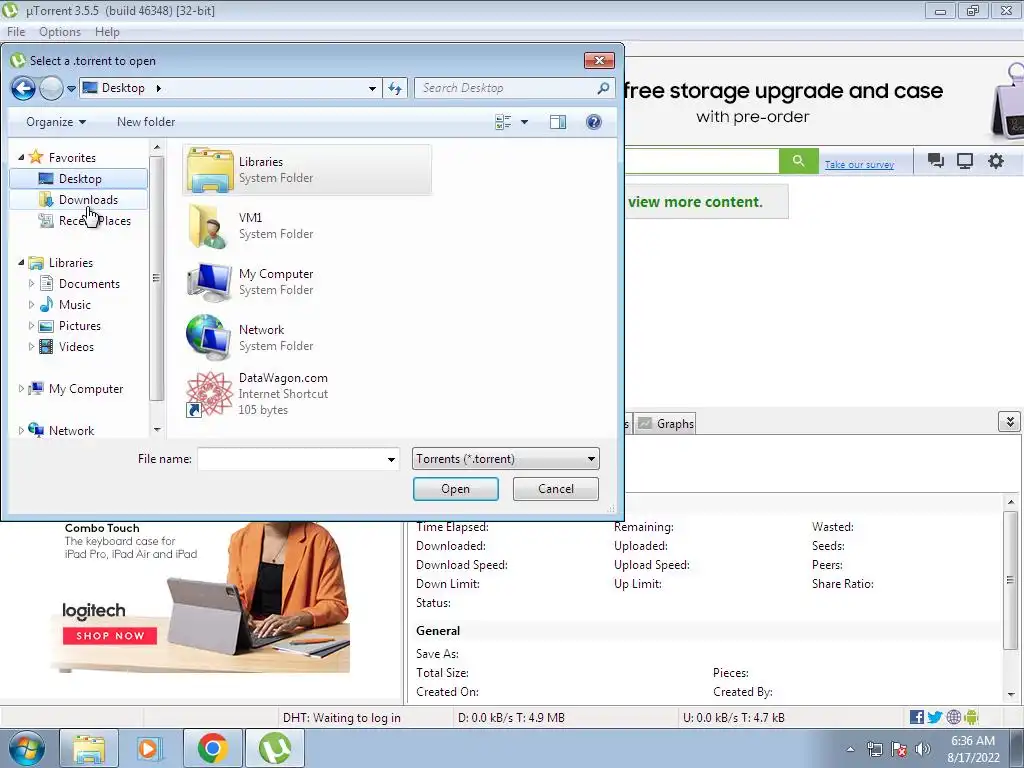
Task: Click the New folder button
Action: coord(146,122)
